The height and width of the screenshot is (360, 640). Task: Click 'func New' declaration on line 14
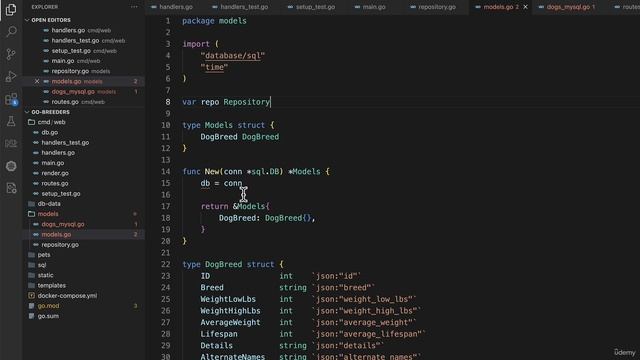200,171
